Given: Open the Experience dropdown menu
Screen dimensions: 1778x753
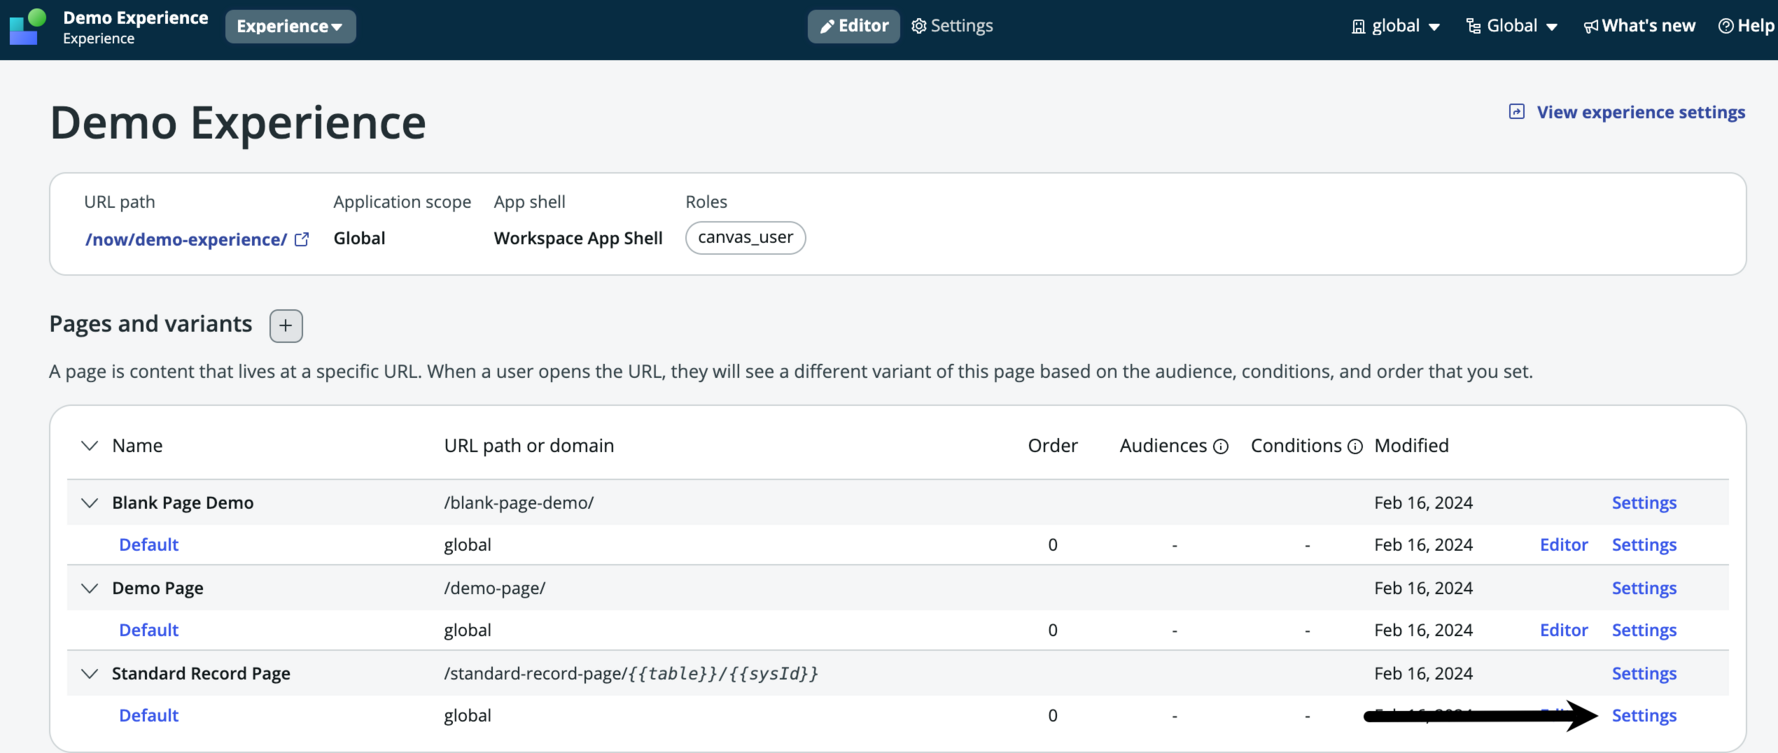Looking at the screenshot, I should tap(290, 26).
